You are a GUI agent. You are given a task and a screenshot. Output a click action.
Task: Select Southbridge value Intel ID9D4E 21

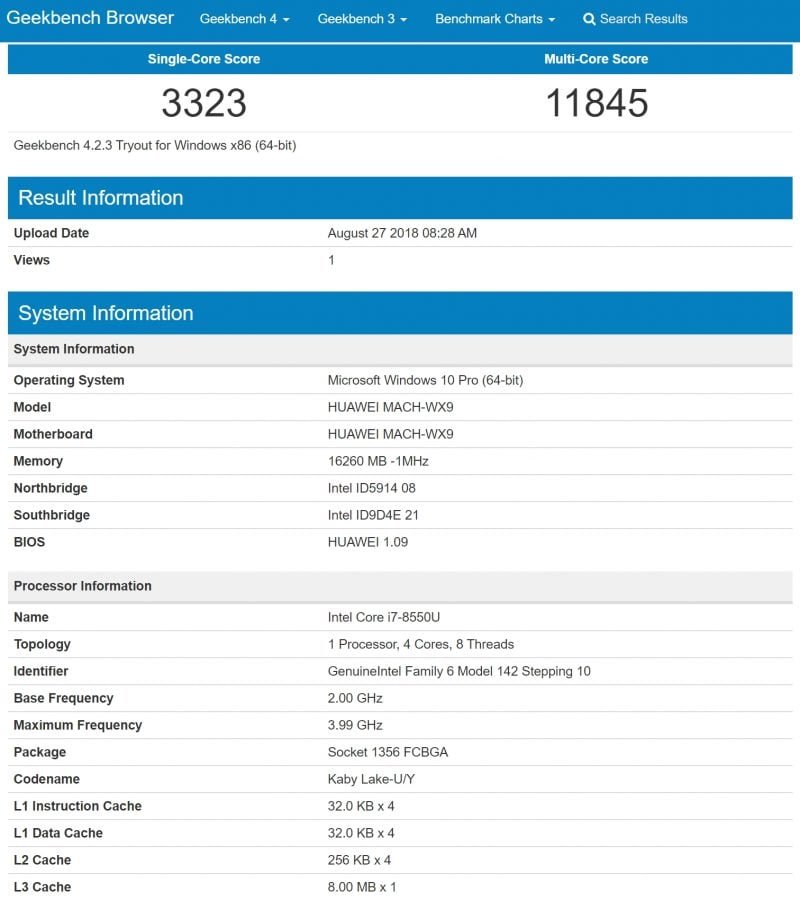(x=373, y=515)
